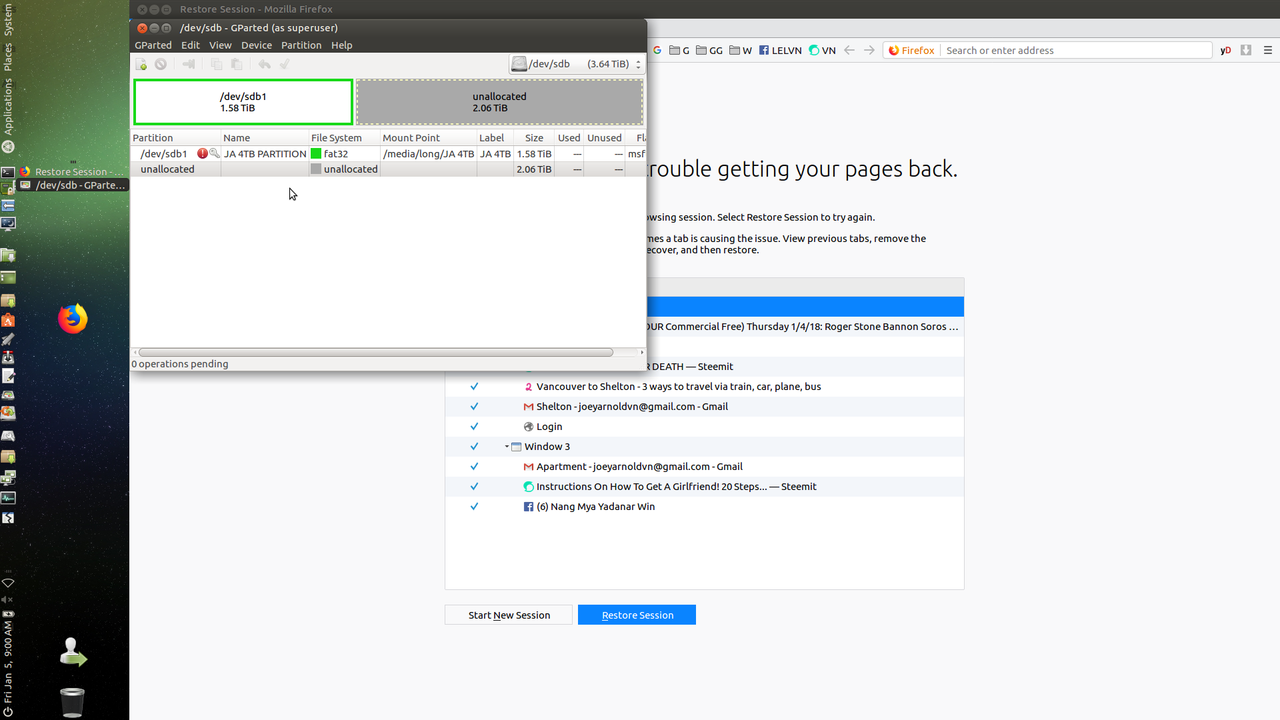
Task: Click the Restore Session button
Action: (x=637, y=615)
